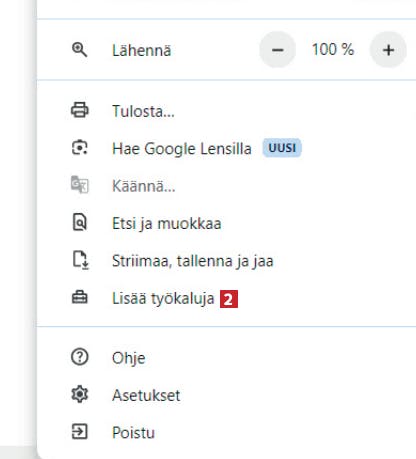Click the printer icon next to Tulosta
Viewport: 416px width, 459px height.
pos(80,110)
